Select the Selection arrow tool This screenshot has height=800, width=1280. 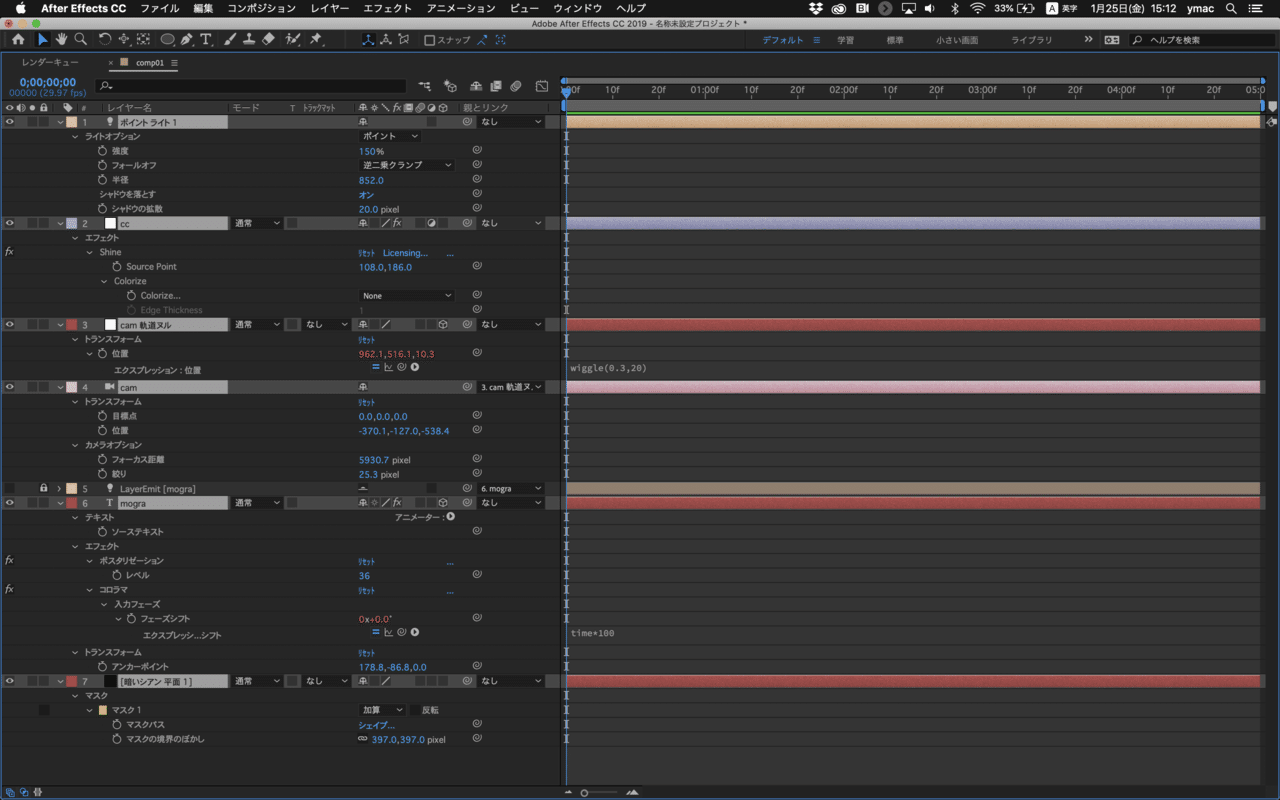pyautogui.click(x=43, y=40)
